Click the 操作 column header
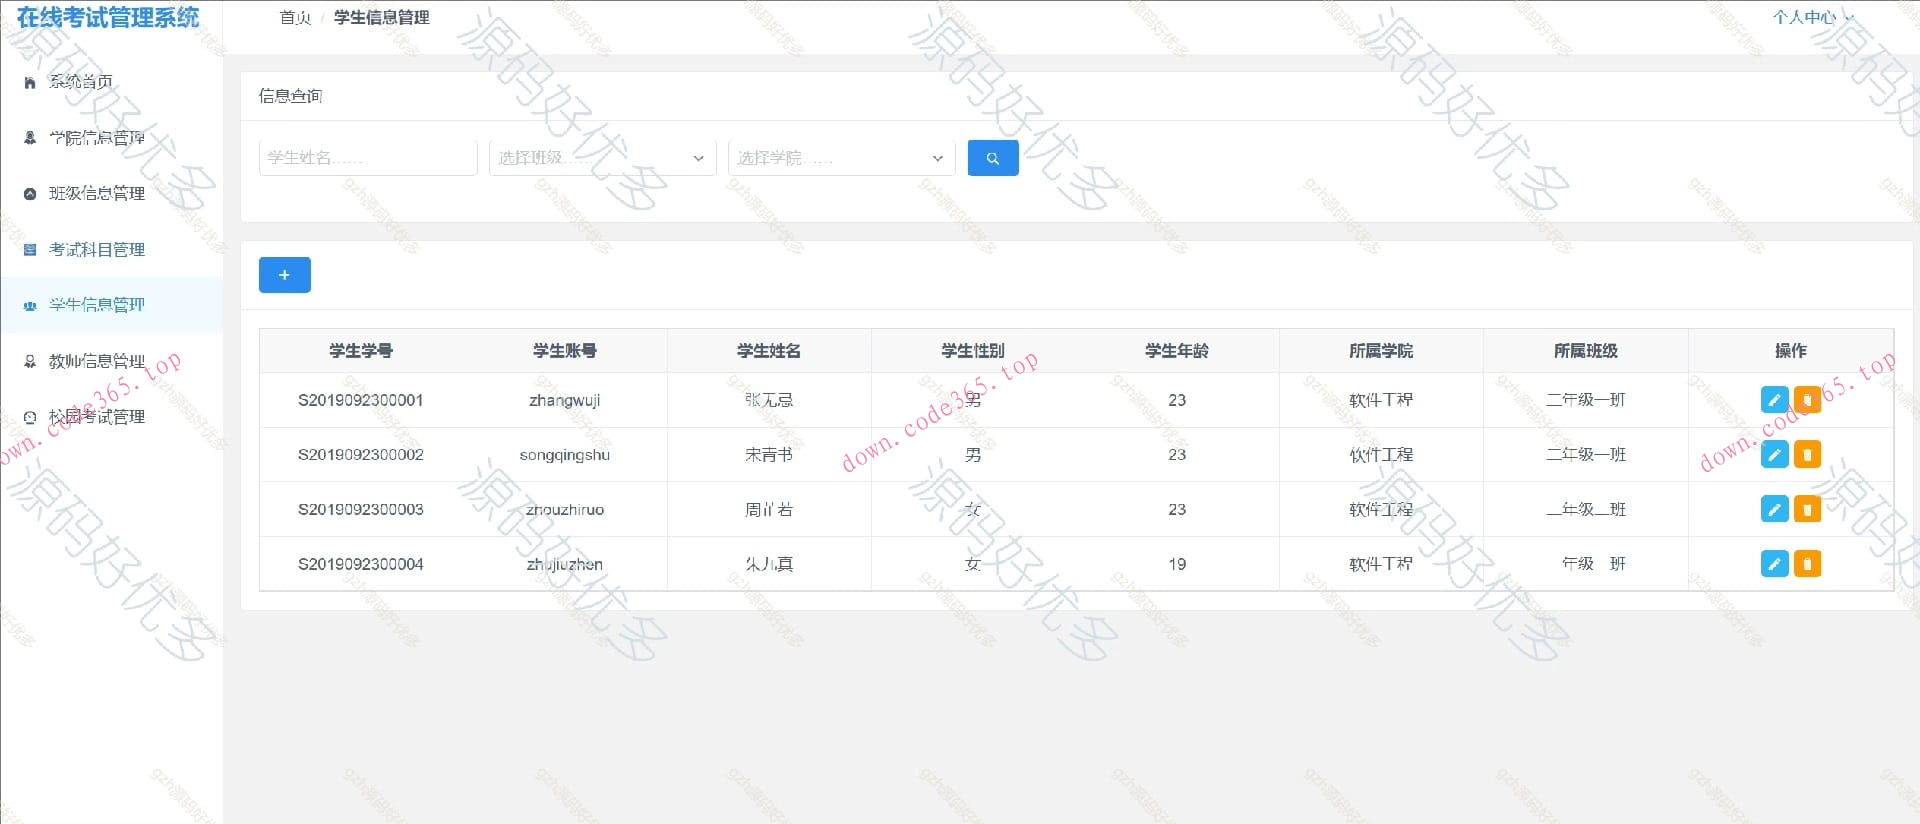 (1791, 351)
